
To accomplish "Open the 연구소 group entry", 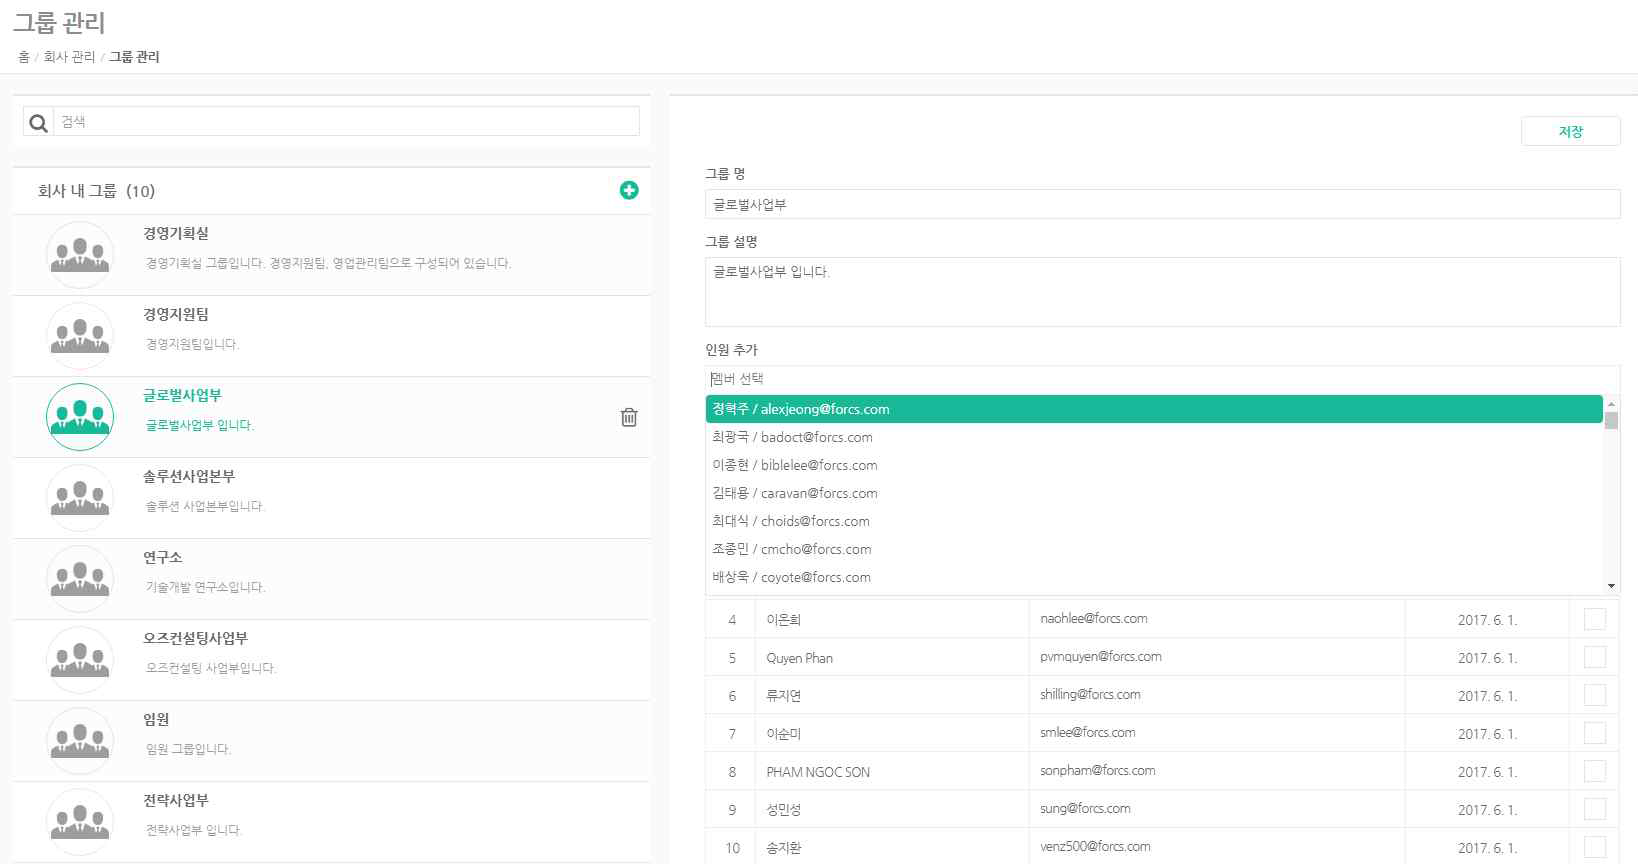I will click(331, 579).
